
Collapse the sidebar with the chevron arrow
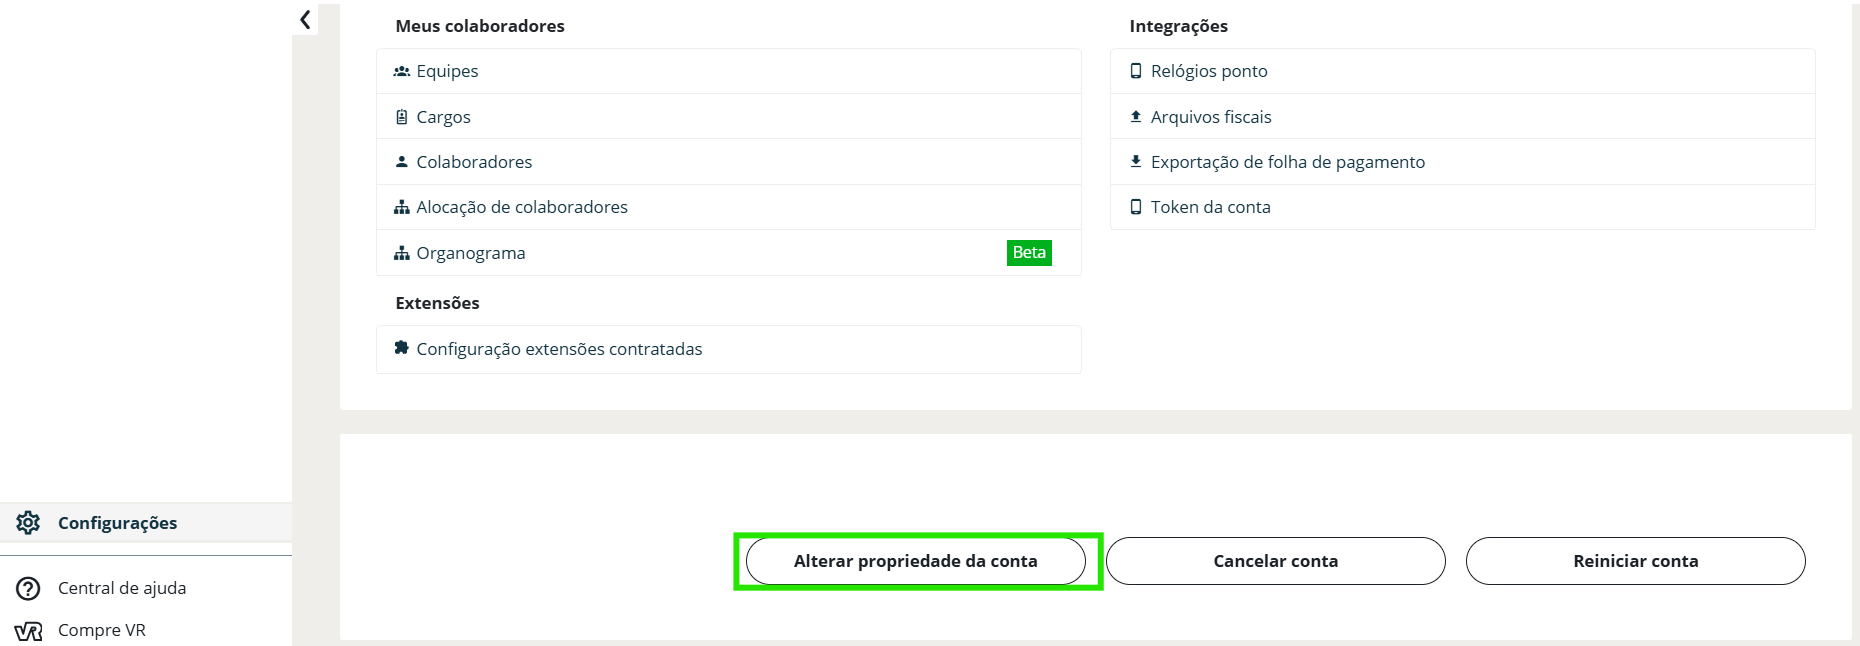305,20
